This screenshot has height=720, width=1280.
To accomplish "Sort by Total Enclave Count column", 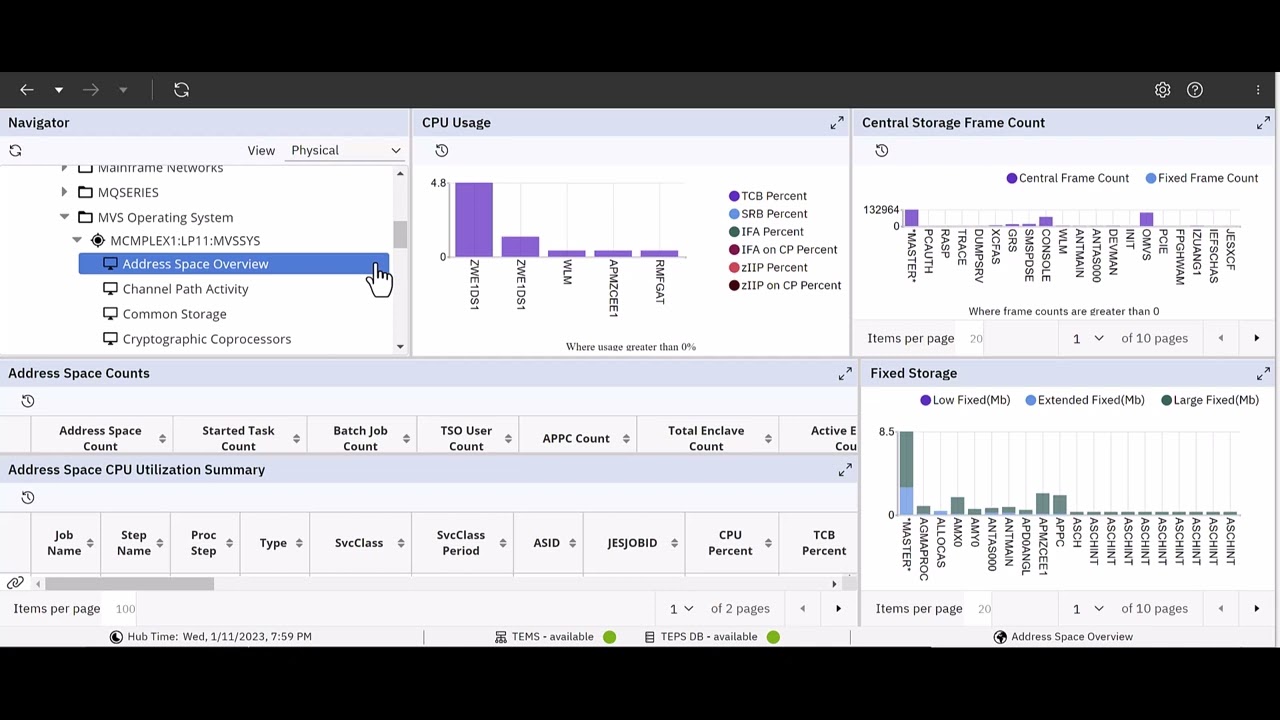I will pos(768,439).
